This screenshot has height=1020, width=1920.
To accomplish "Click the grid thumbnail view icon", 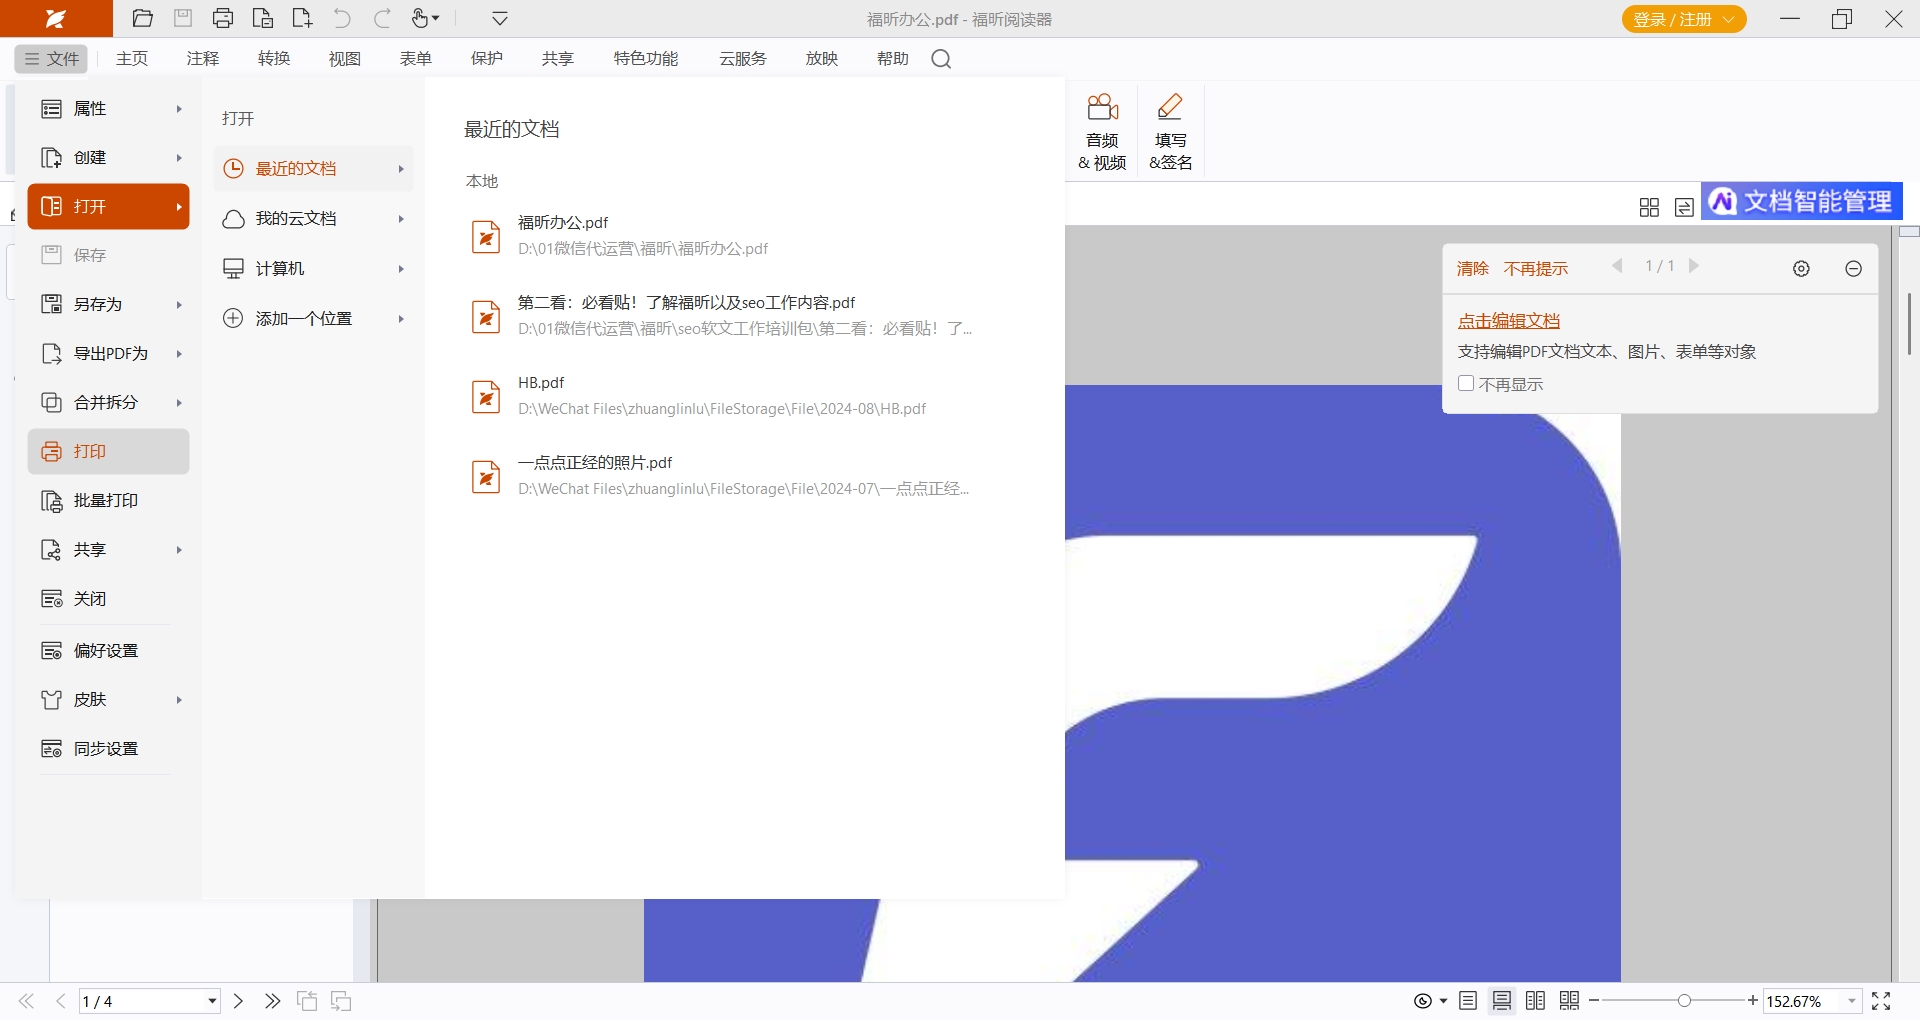I will 1650,207.
